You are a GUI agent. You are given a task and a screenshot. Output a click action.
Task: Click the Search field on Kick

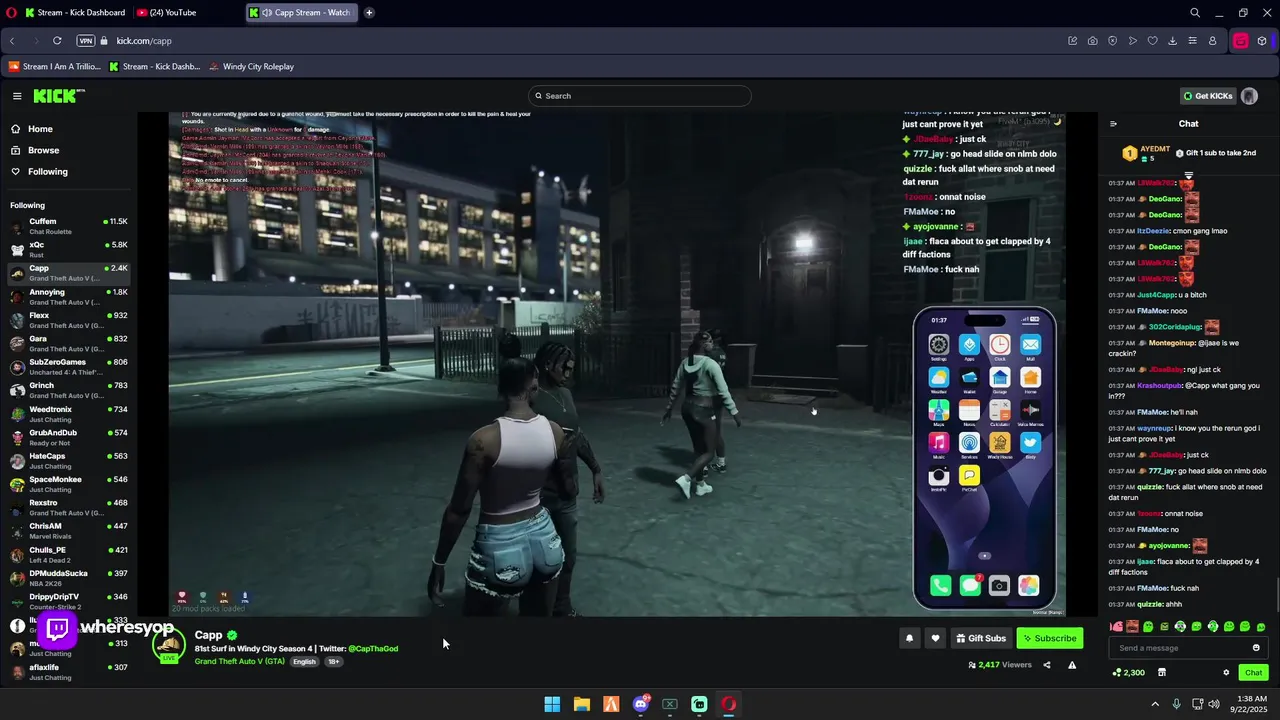[640, 96]
